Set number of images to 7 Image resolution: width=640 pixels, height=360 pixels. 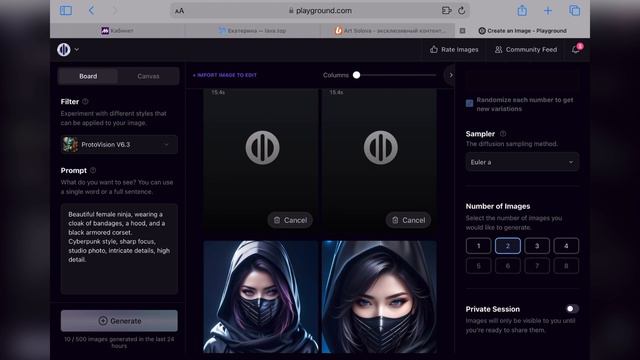[537, 266]
